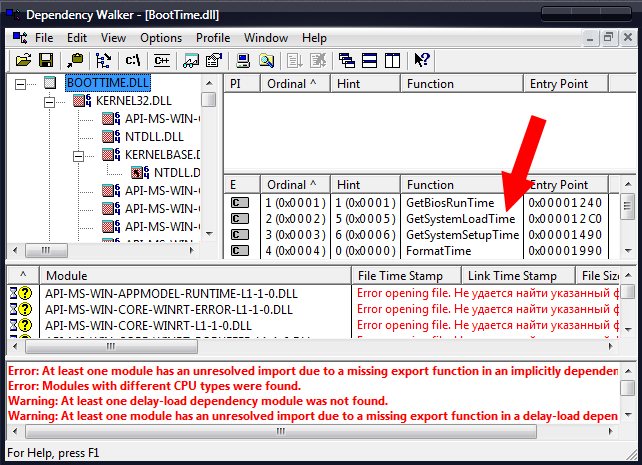Select NTDLL.DLL under KERNEL32.DLL
This screenshot has width=642, height=465.
[x=154, y=137]
